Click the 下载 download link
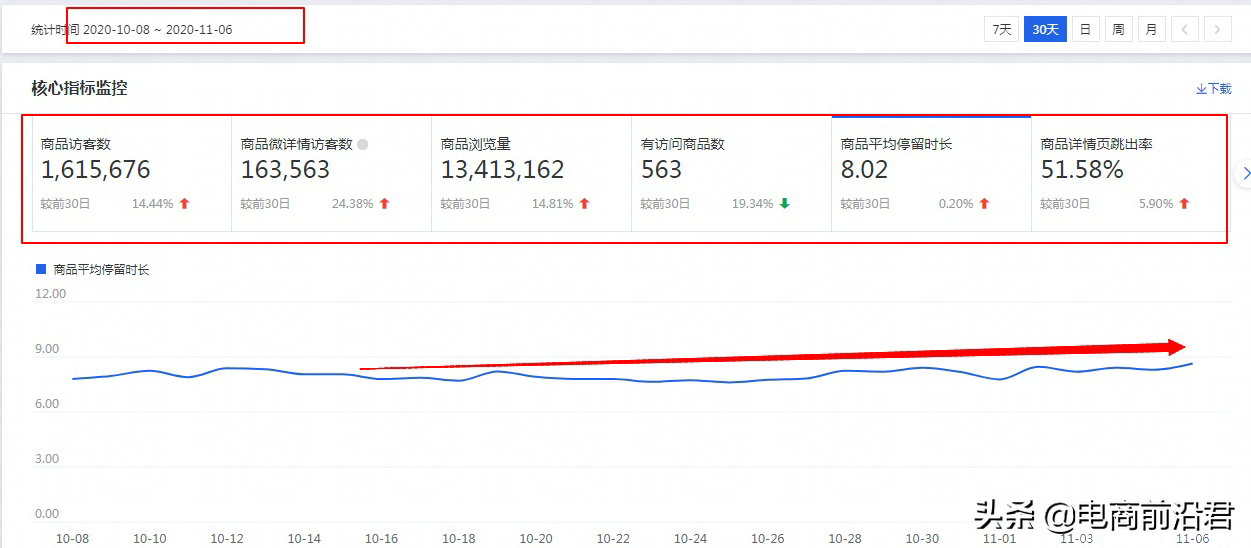Screen dimensions: 1251x548 tap(1213, 88)
